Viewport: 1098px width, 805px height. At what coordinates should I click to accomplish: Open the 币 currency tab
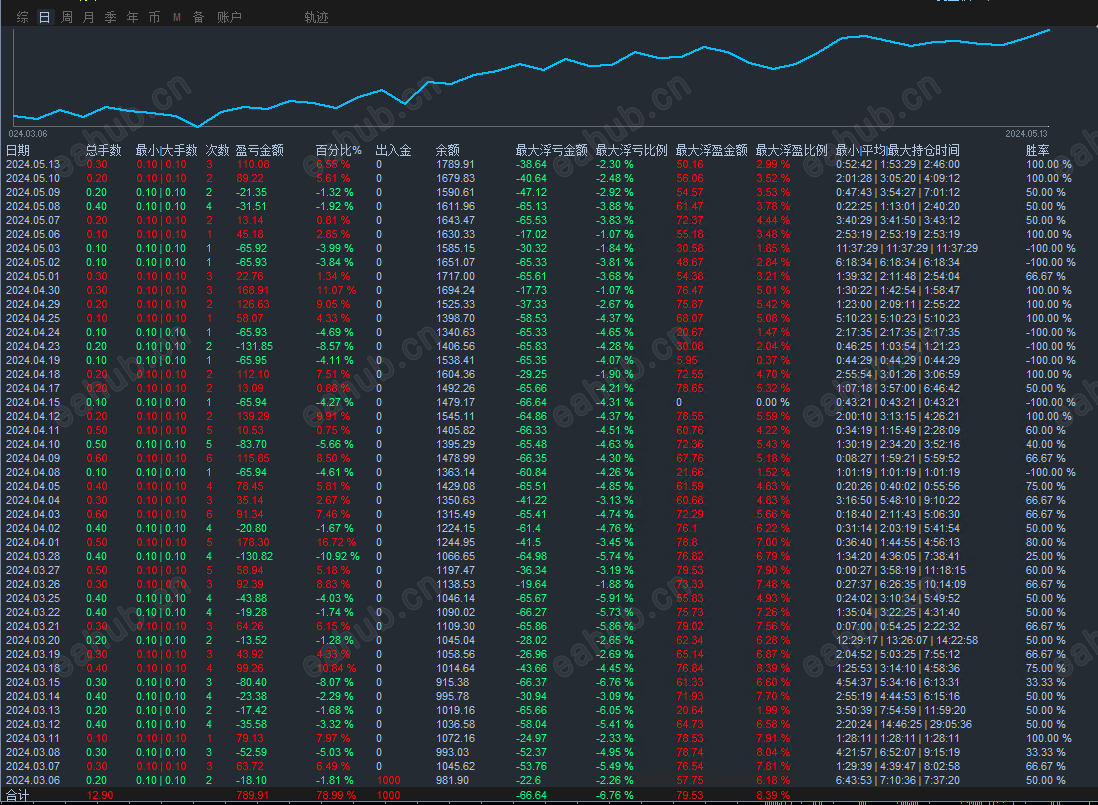pos(154,17)
